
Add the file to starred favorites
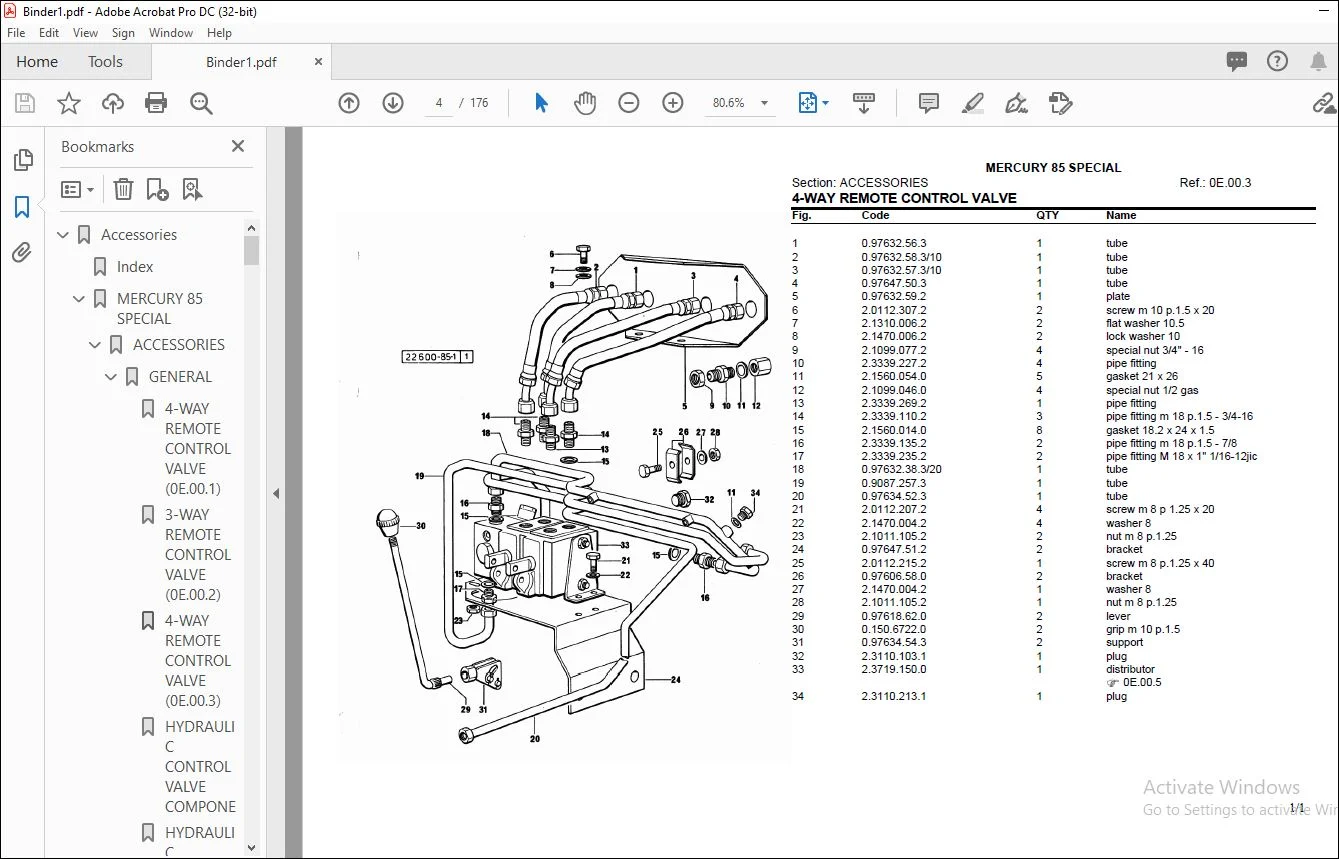69,103
